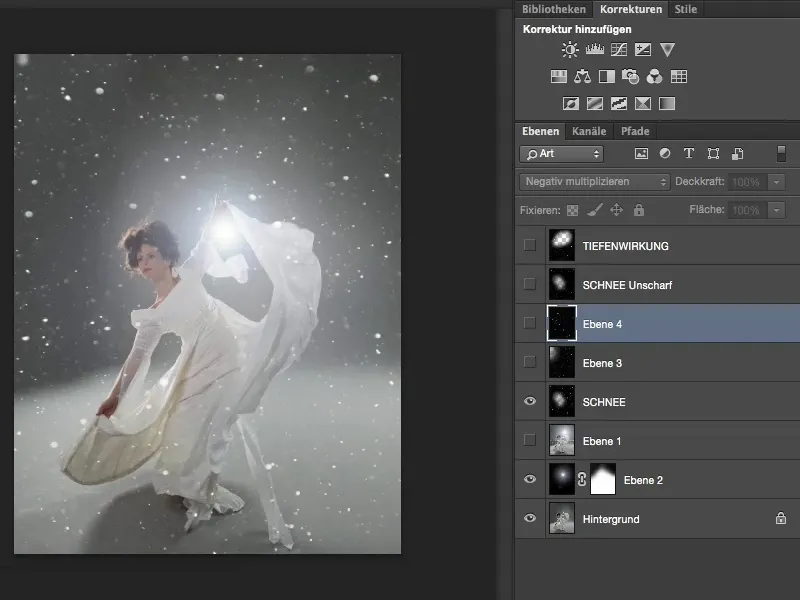
Task: Open the blend mode dropdown Negativ multiplizieren
Action: point(594,182)
